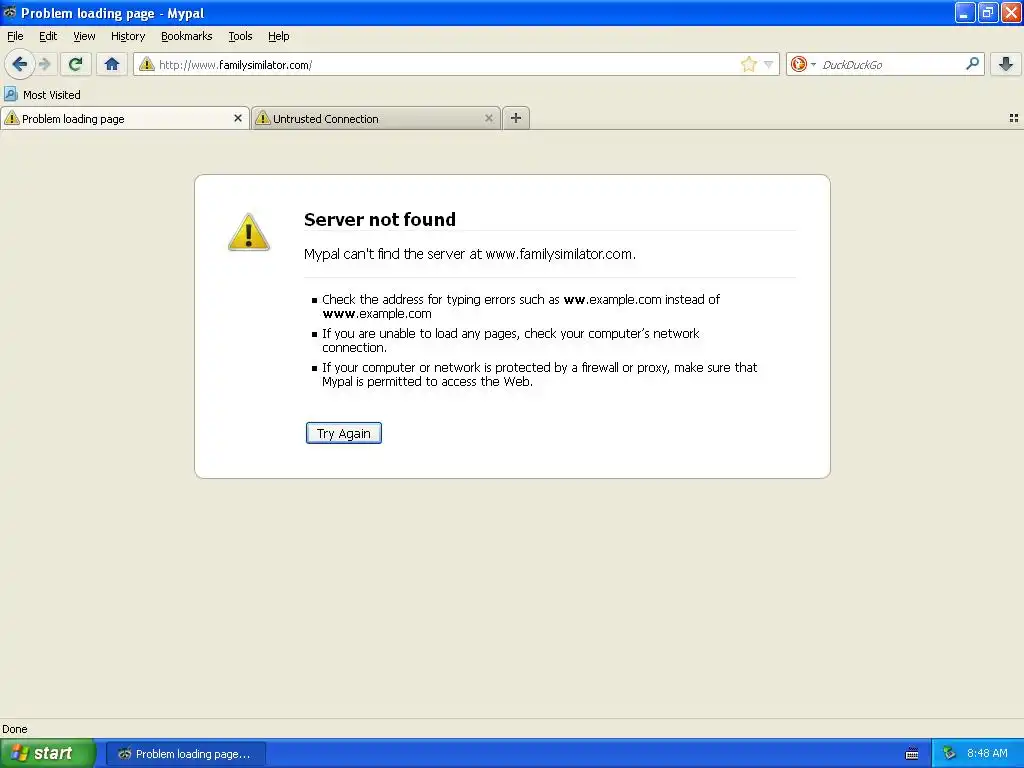Click the Try Again button
Screen dimensions: 1024x768
coord(344,433)
